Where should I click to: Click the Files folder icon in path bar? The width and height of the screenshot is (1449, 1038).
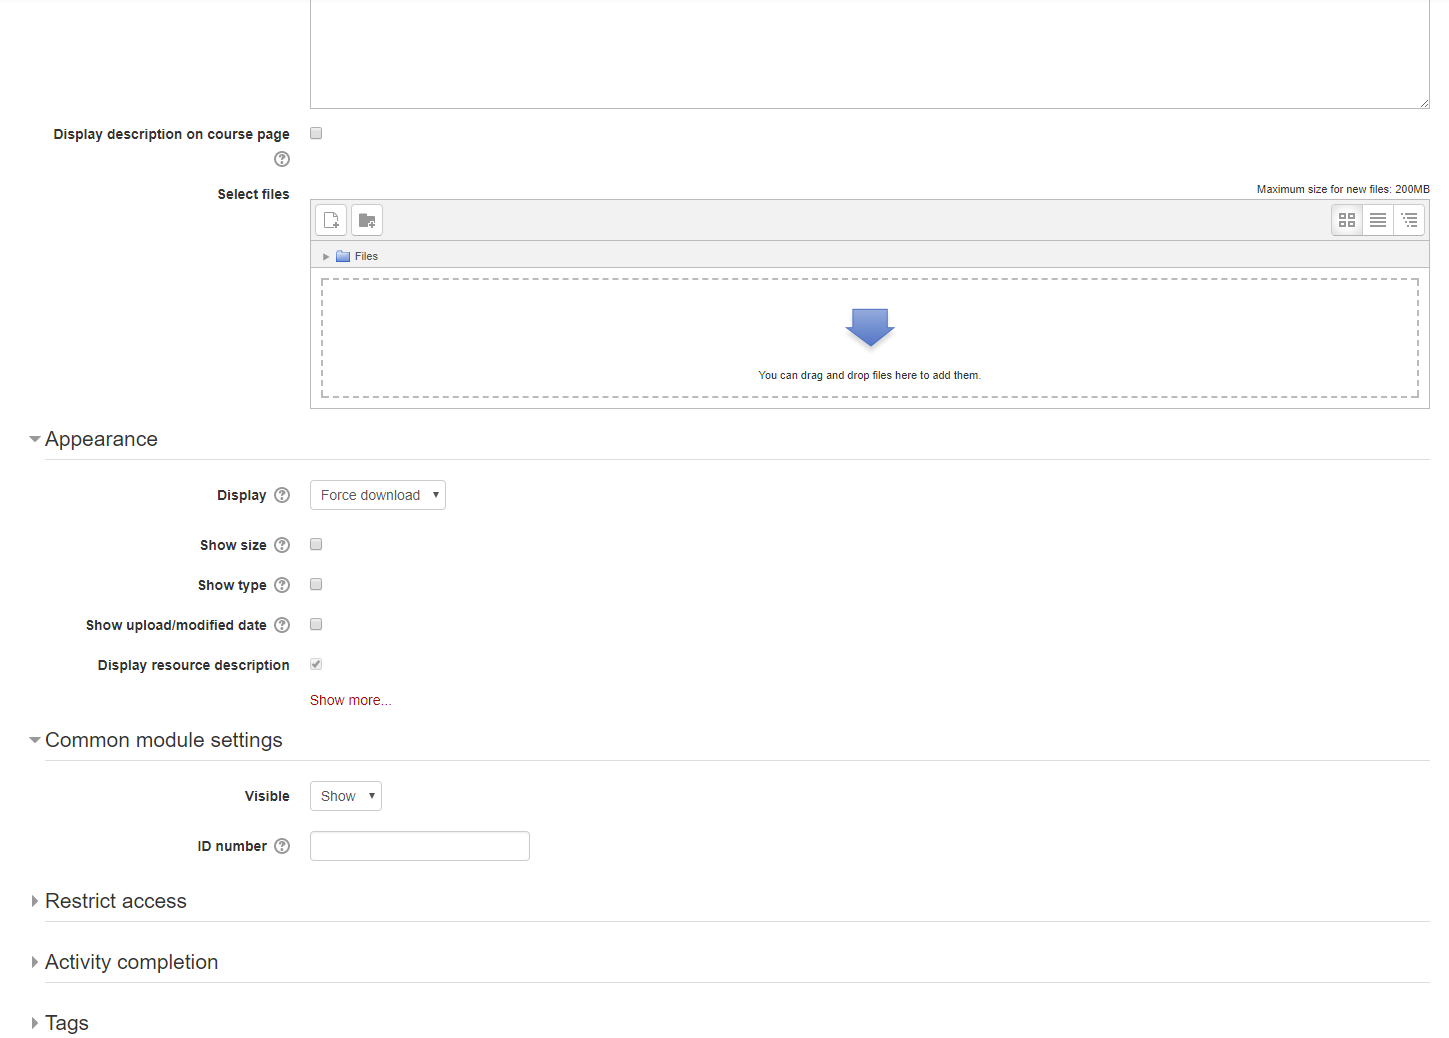tap(343, 256)
